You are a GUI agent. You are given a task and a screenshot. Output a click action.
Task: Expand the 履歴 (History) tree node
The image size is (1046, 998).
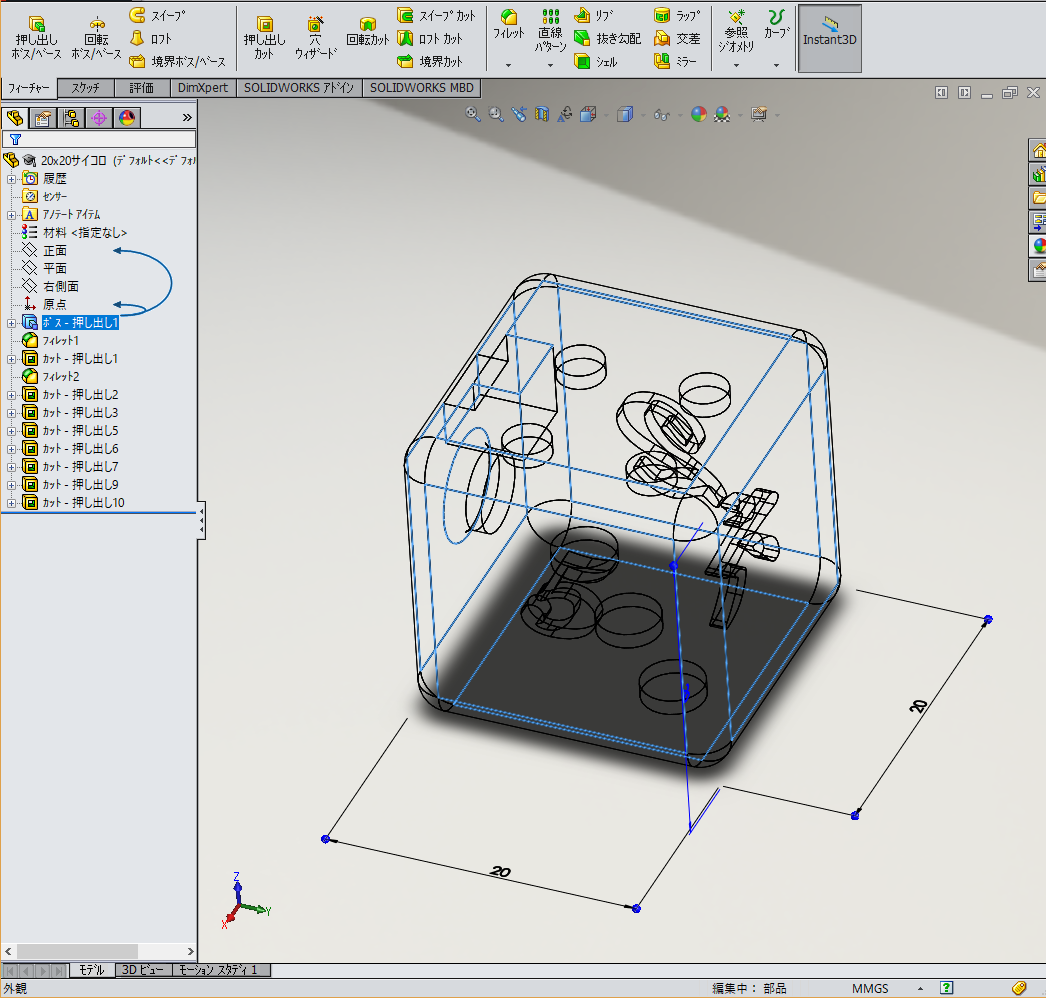[x=11, y=179]
